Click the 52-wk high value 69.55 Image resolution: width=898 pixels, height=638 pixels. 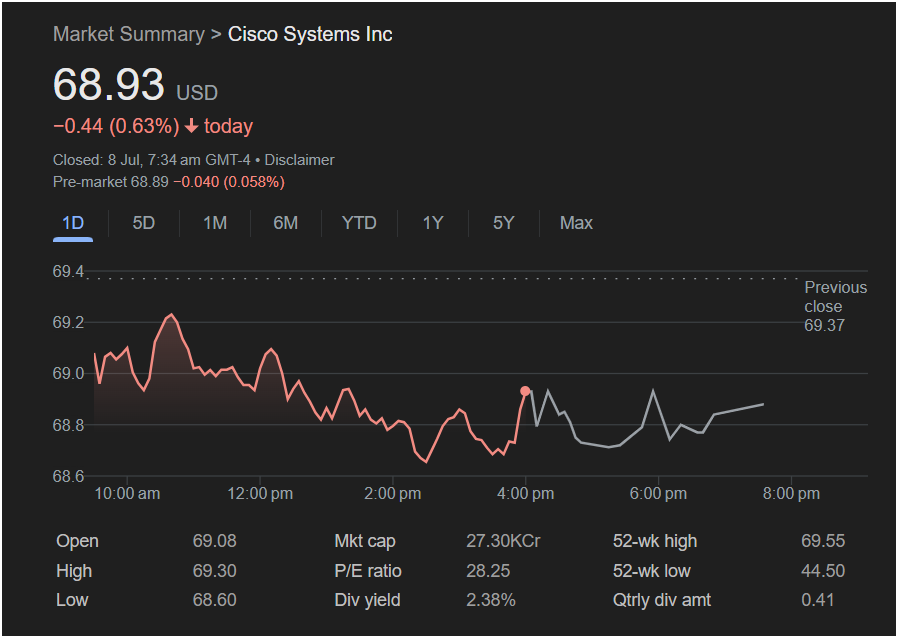click(823, 541)
